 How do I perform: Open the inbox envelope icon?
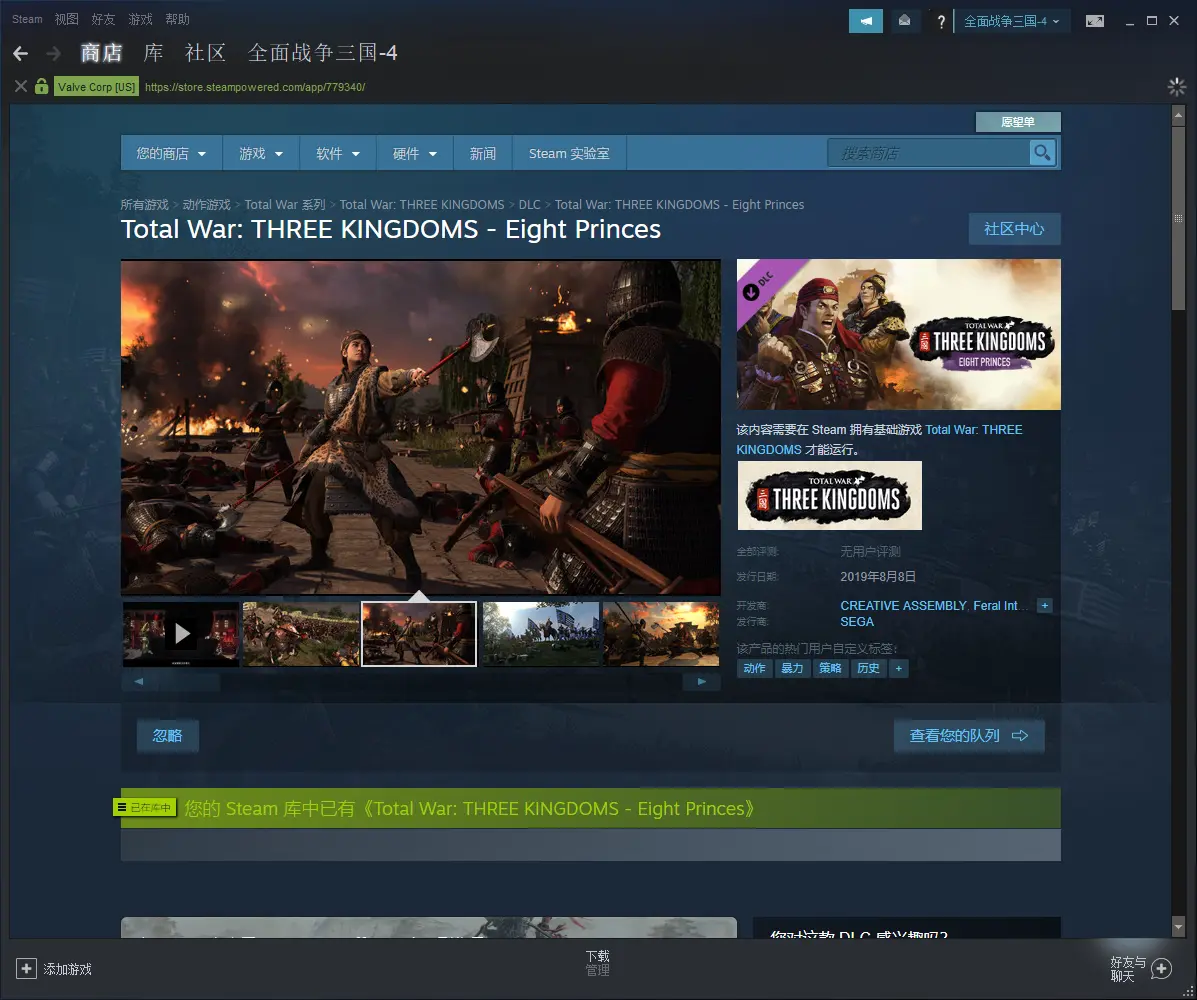point(904,21)
